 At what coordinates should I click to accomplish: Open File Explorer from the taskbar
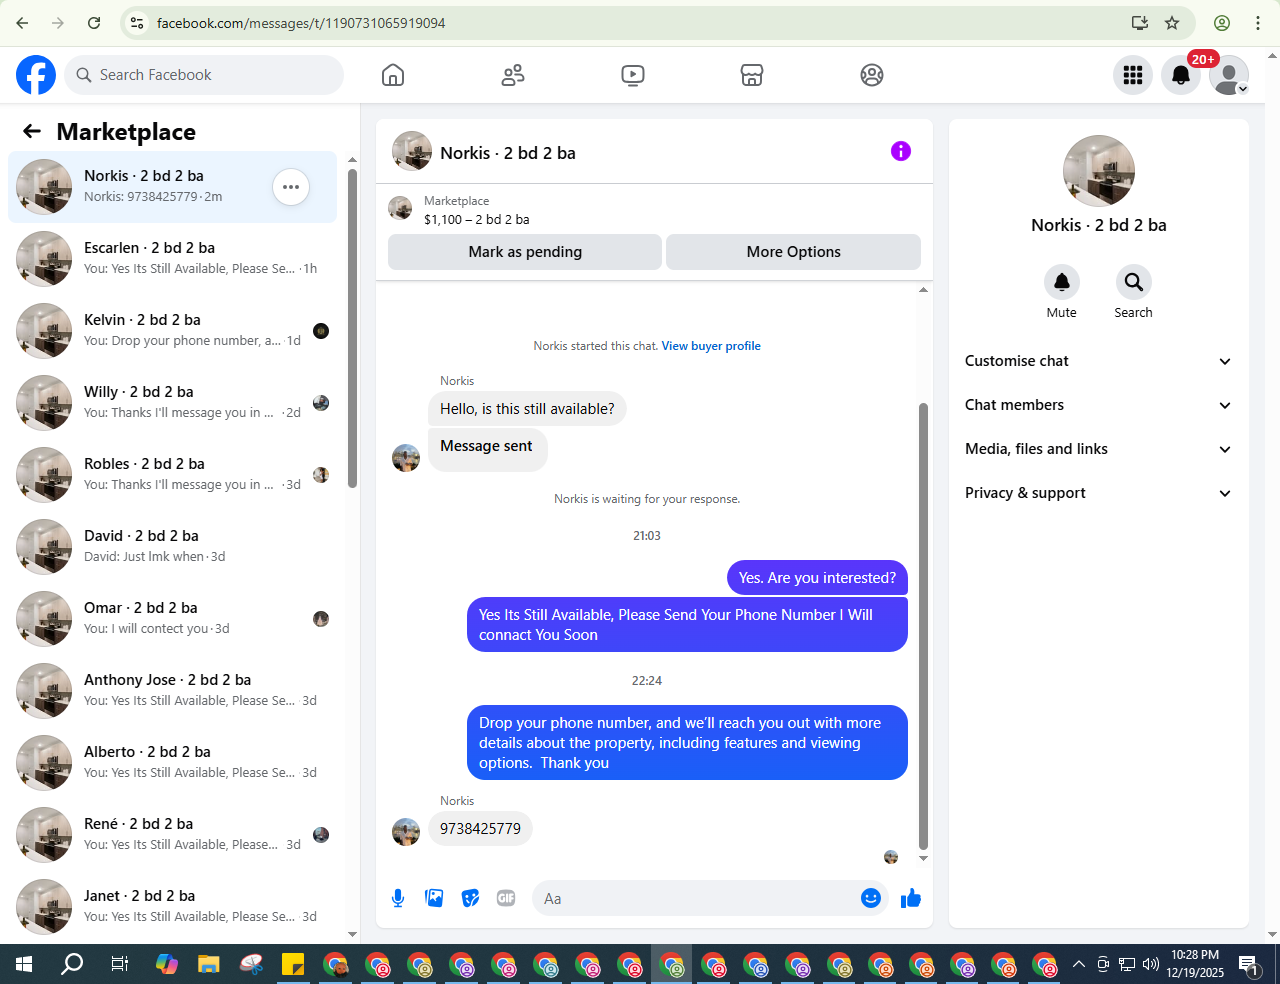tap(208, 964)
